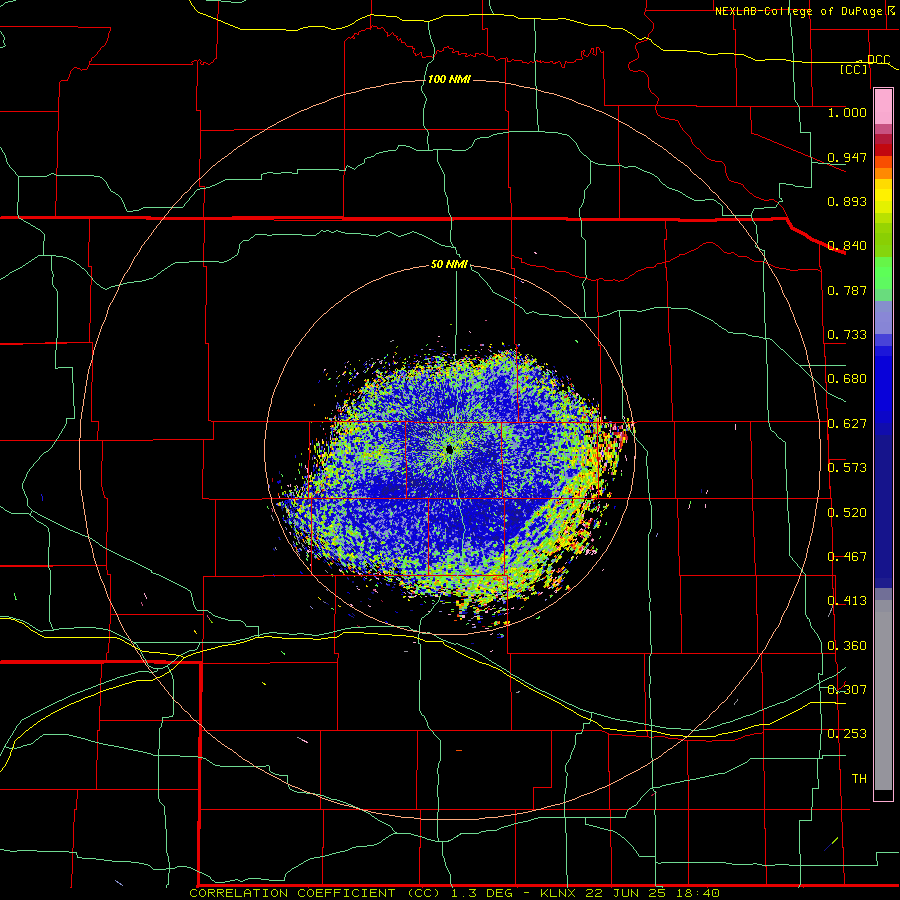The image size is (900, 900).
Task: Click the 0.893 scale value
Action: click(847, 201)
